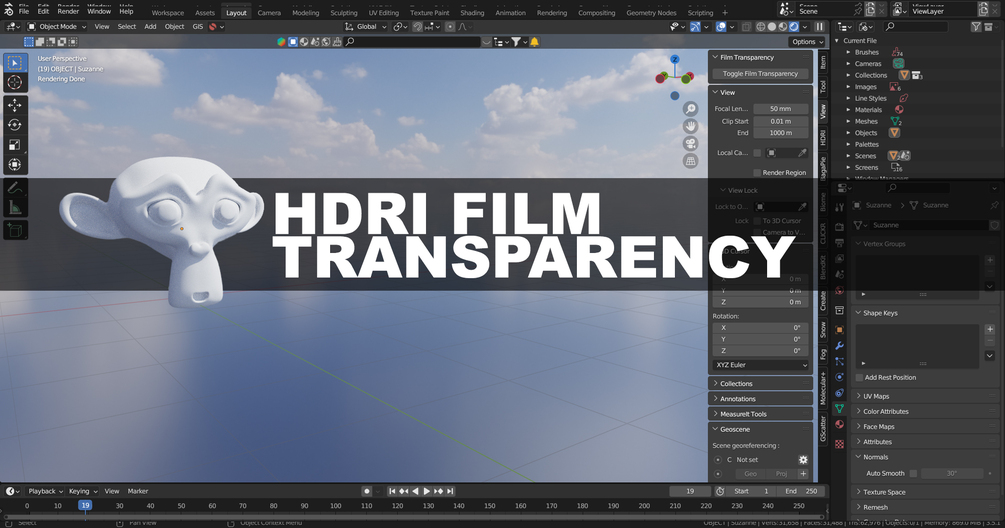1005x528 pixels.
Task: Open the Material properties tab icon
Action: [x=840, y=424]
